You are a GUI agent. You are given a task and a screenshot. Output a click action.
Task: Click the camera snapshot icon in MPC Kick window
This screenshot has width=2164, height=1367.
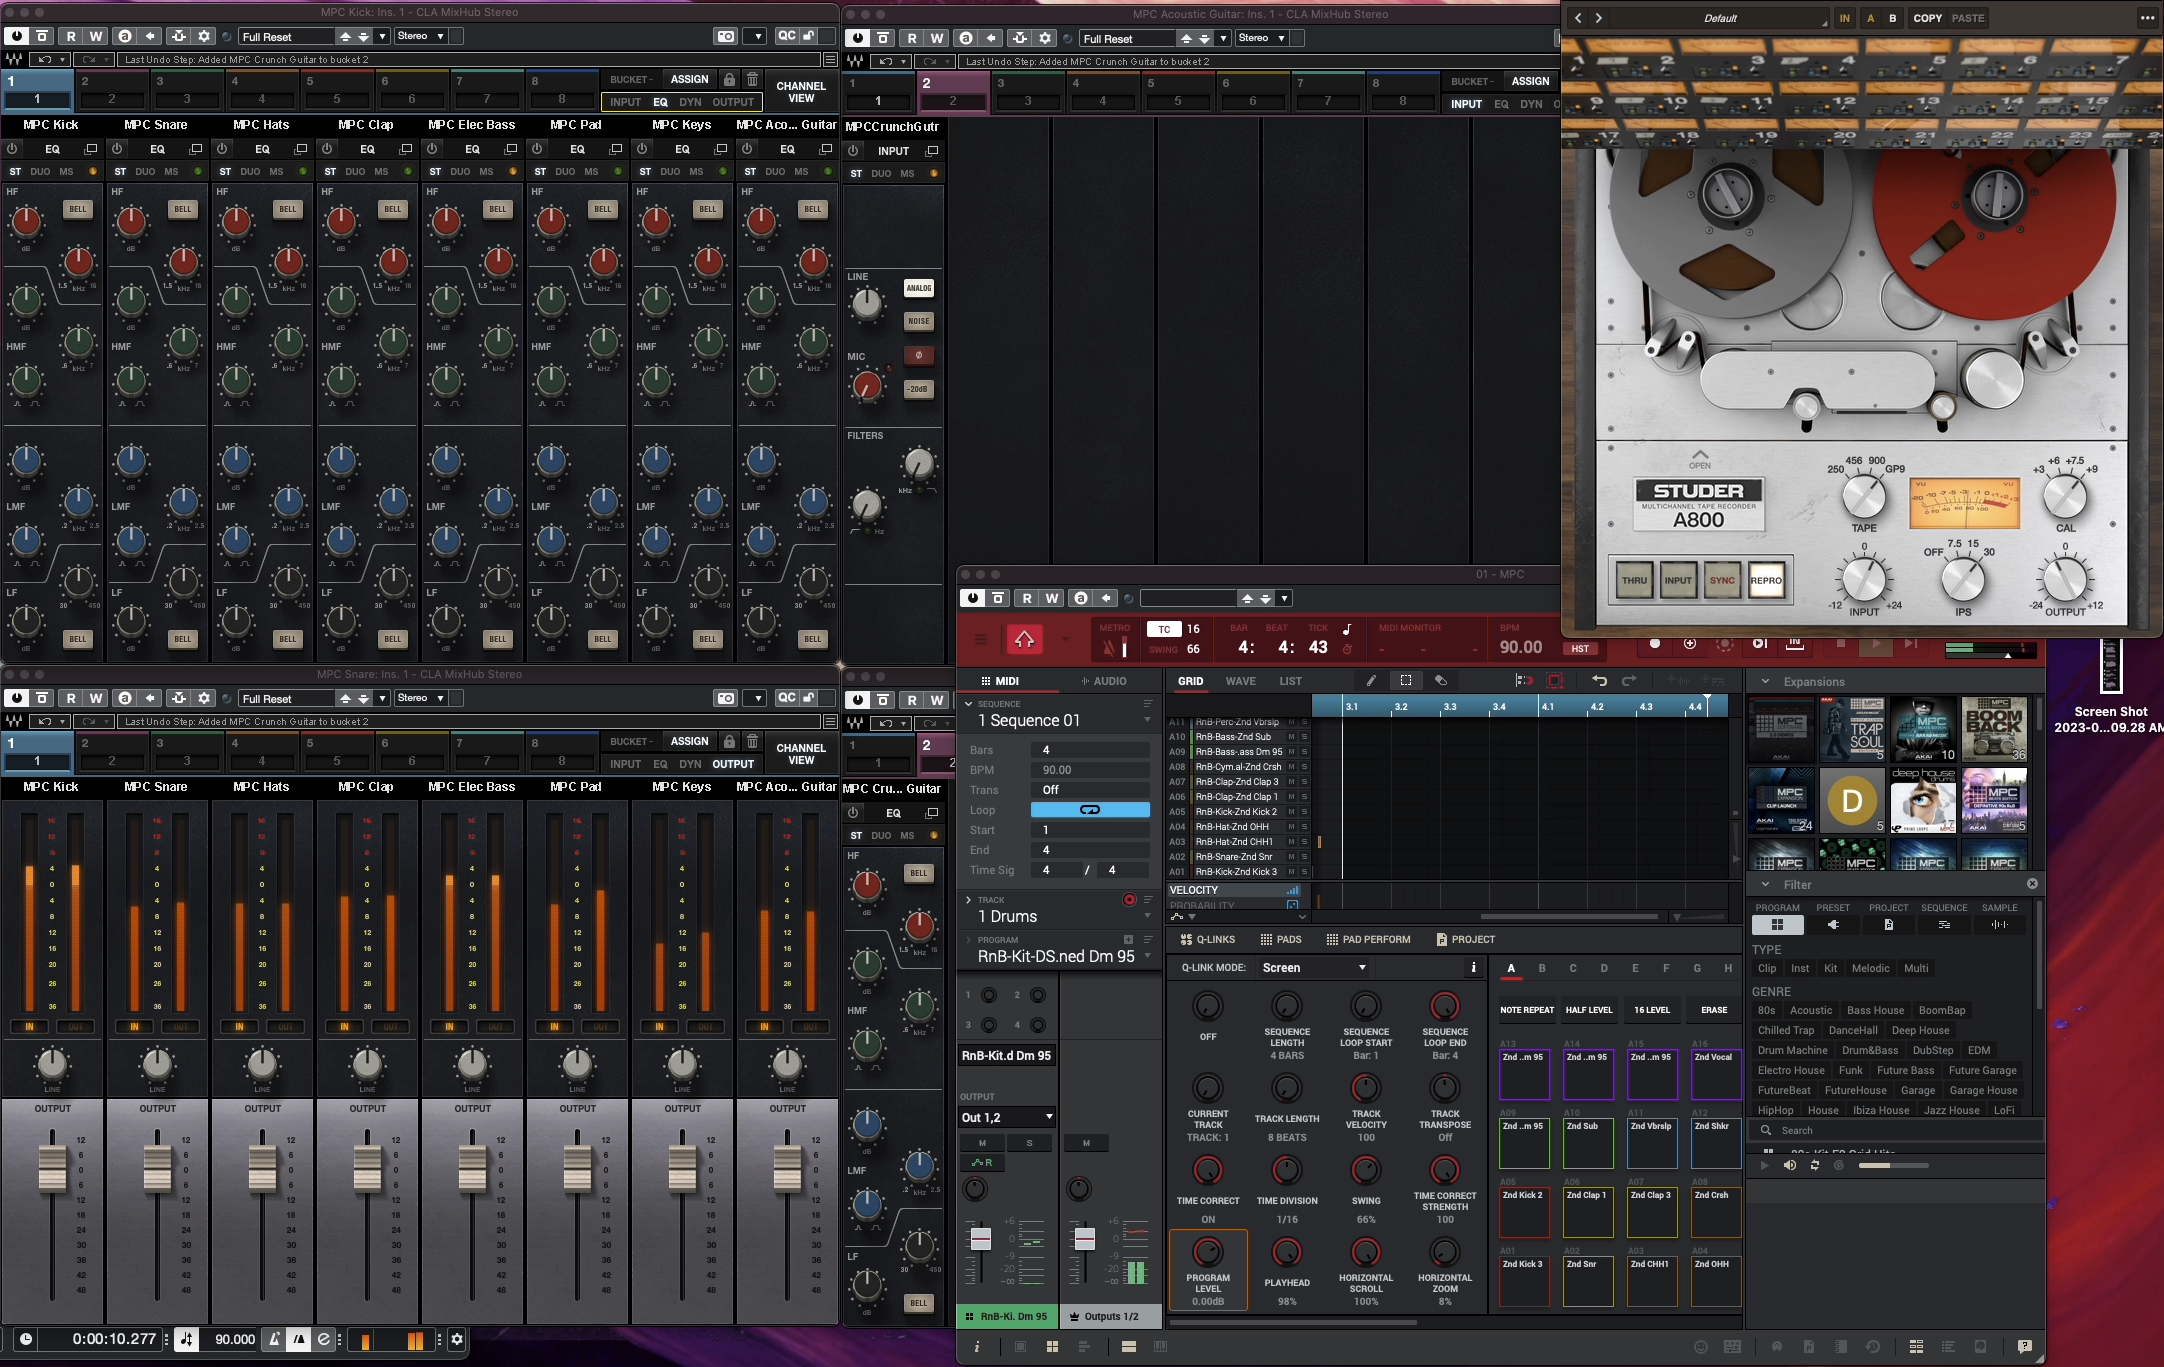pos(725,36)
